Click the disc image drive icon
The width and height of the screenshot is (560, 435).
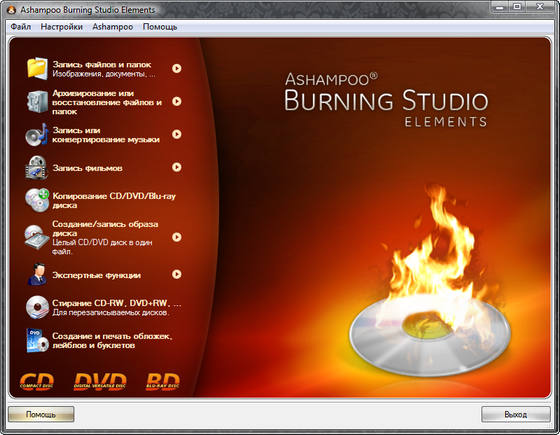coord(37,237)
